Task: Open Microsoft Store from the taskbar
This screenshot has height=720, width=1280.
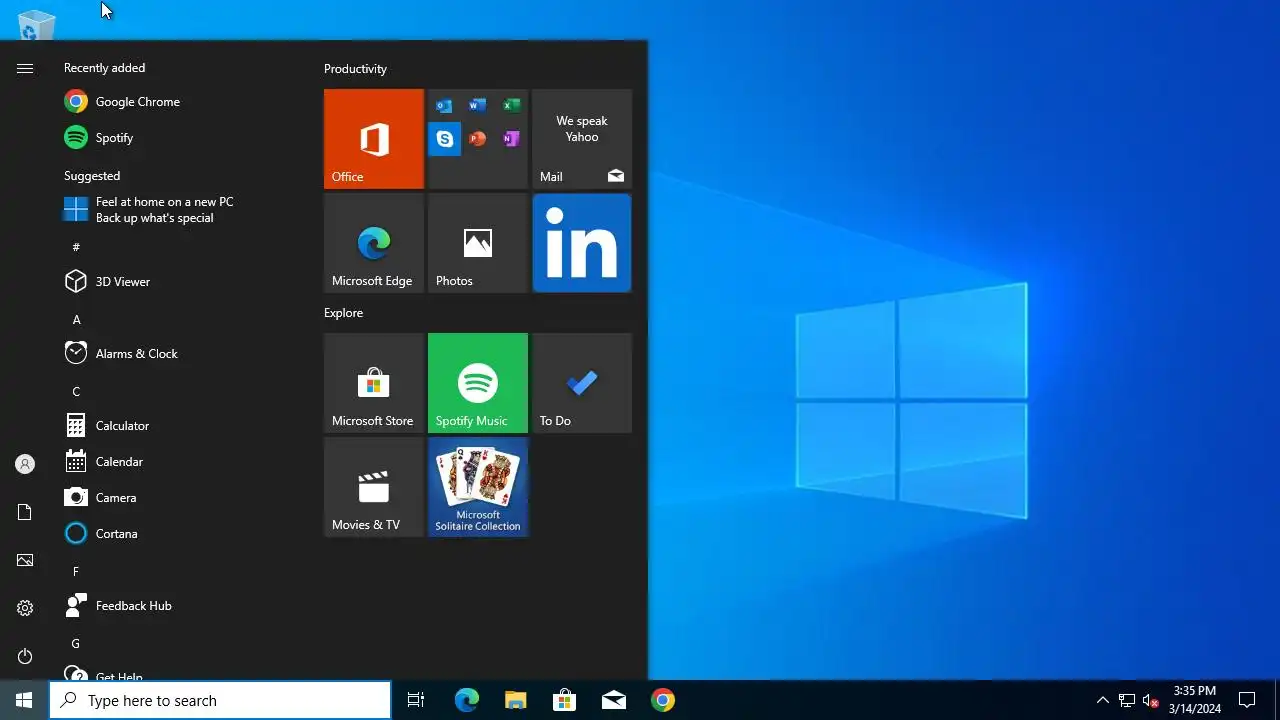Action: (564, 700)
